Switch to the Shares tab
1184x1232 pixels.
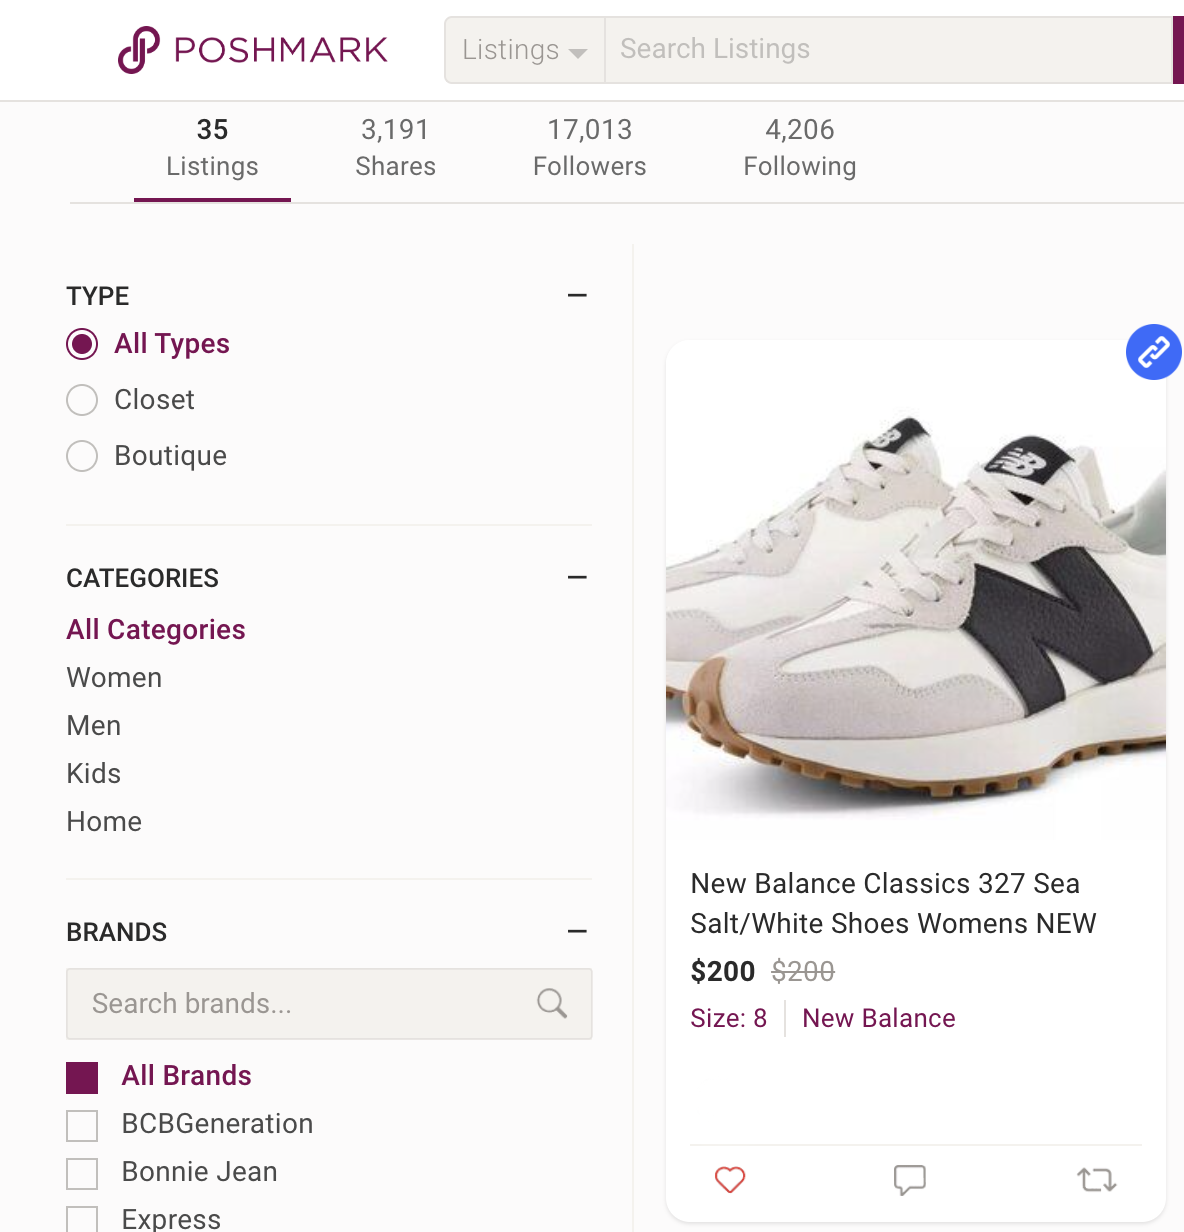395,147
